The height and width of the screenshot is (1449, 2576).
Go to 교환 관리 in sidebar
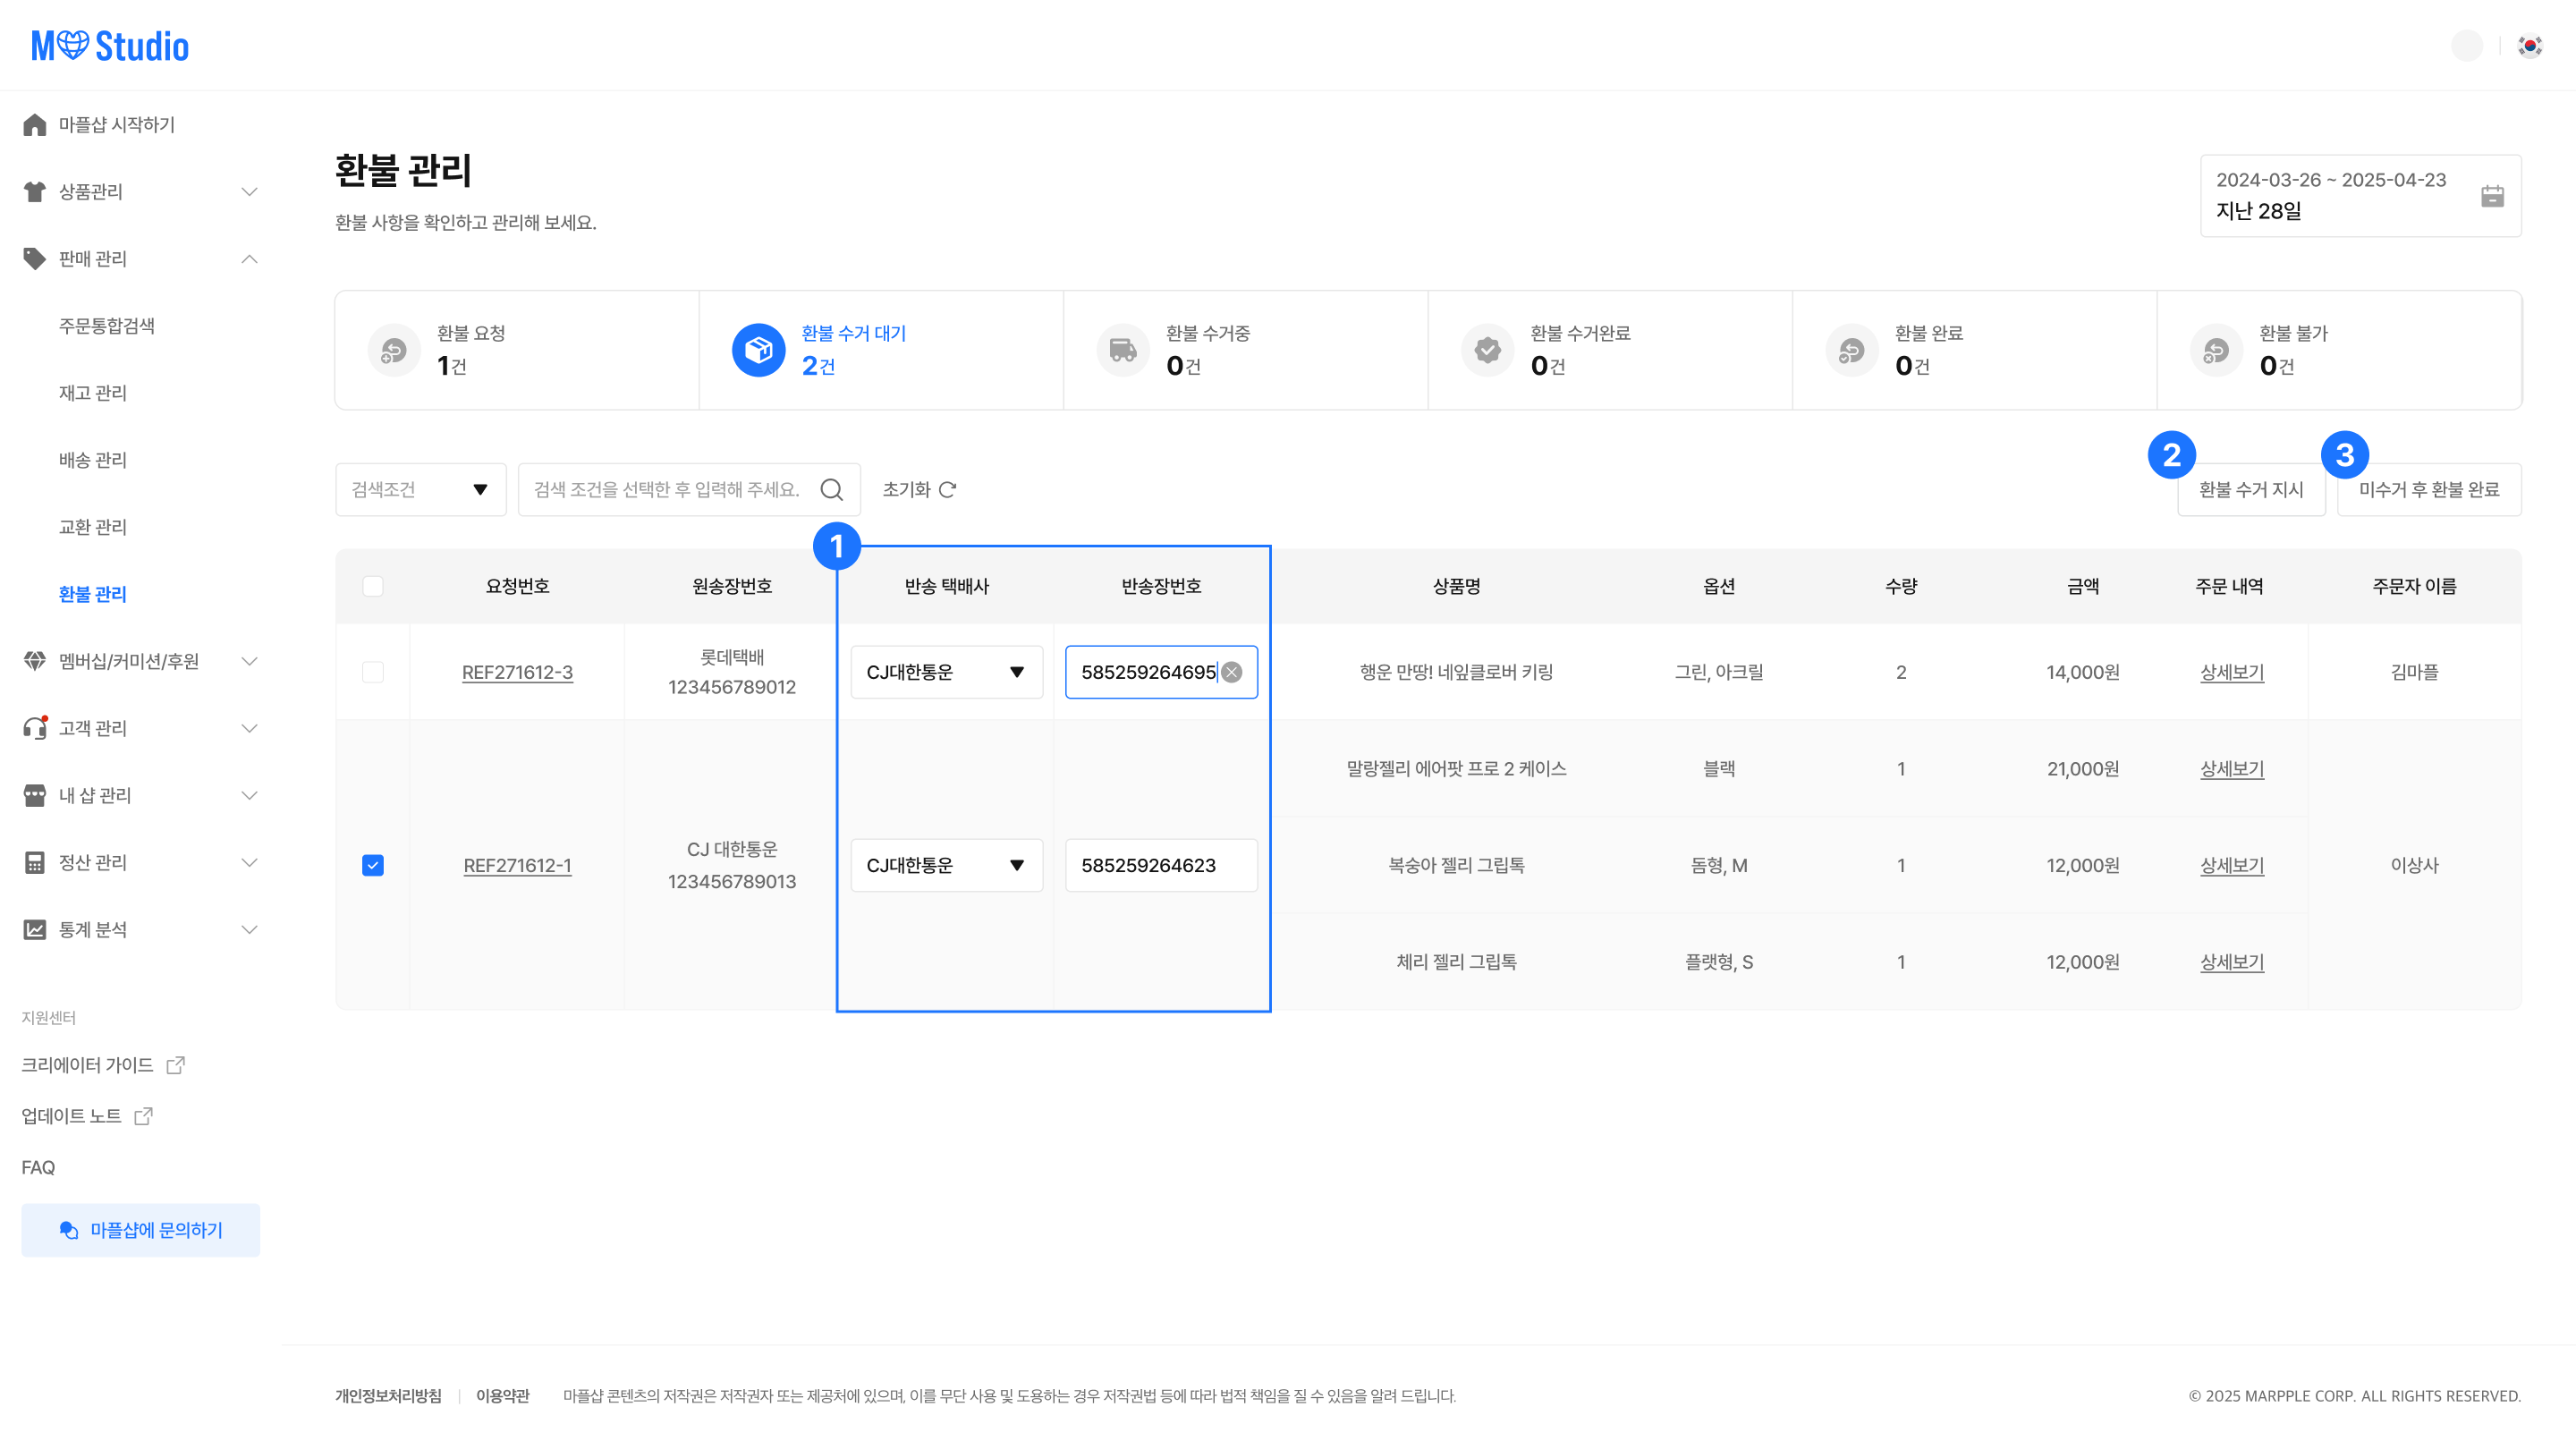pos(92,527)
